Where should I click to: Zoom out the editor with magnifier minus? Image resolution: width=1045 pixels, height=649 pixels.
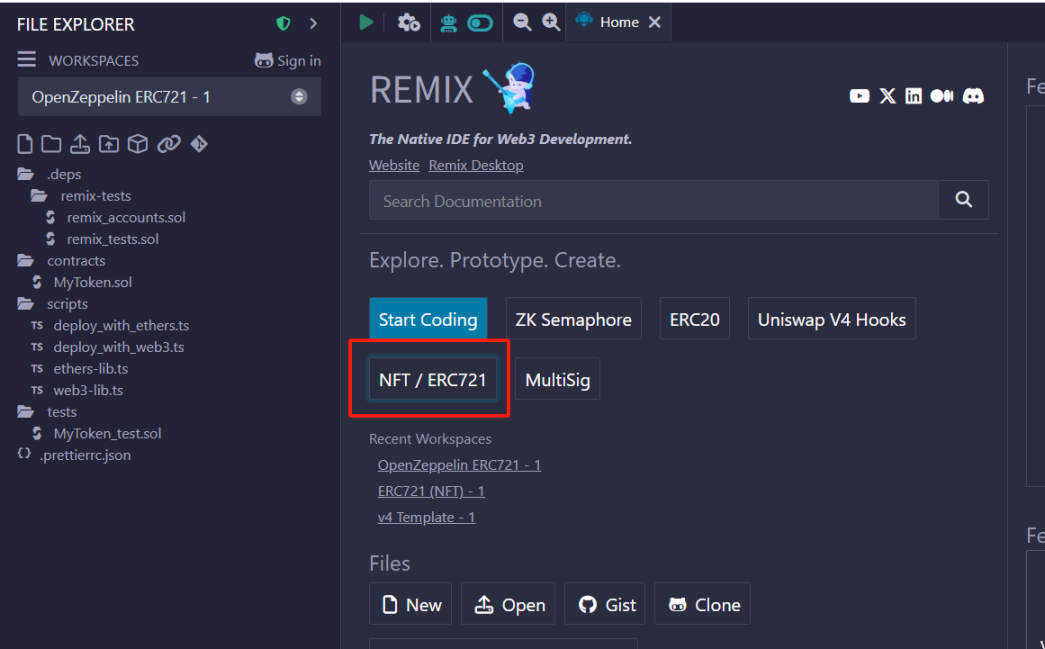[522, 22]
